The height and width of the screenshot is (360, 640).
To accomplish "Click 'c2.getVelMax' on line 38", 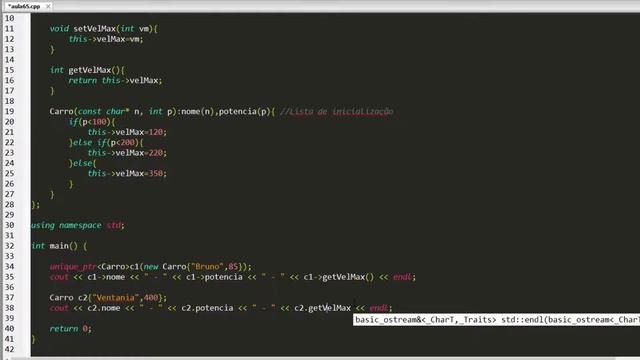I will [x=322, y=308].
